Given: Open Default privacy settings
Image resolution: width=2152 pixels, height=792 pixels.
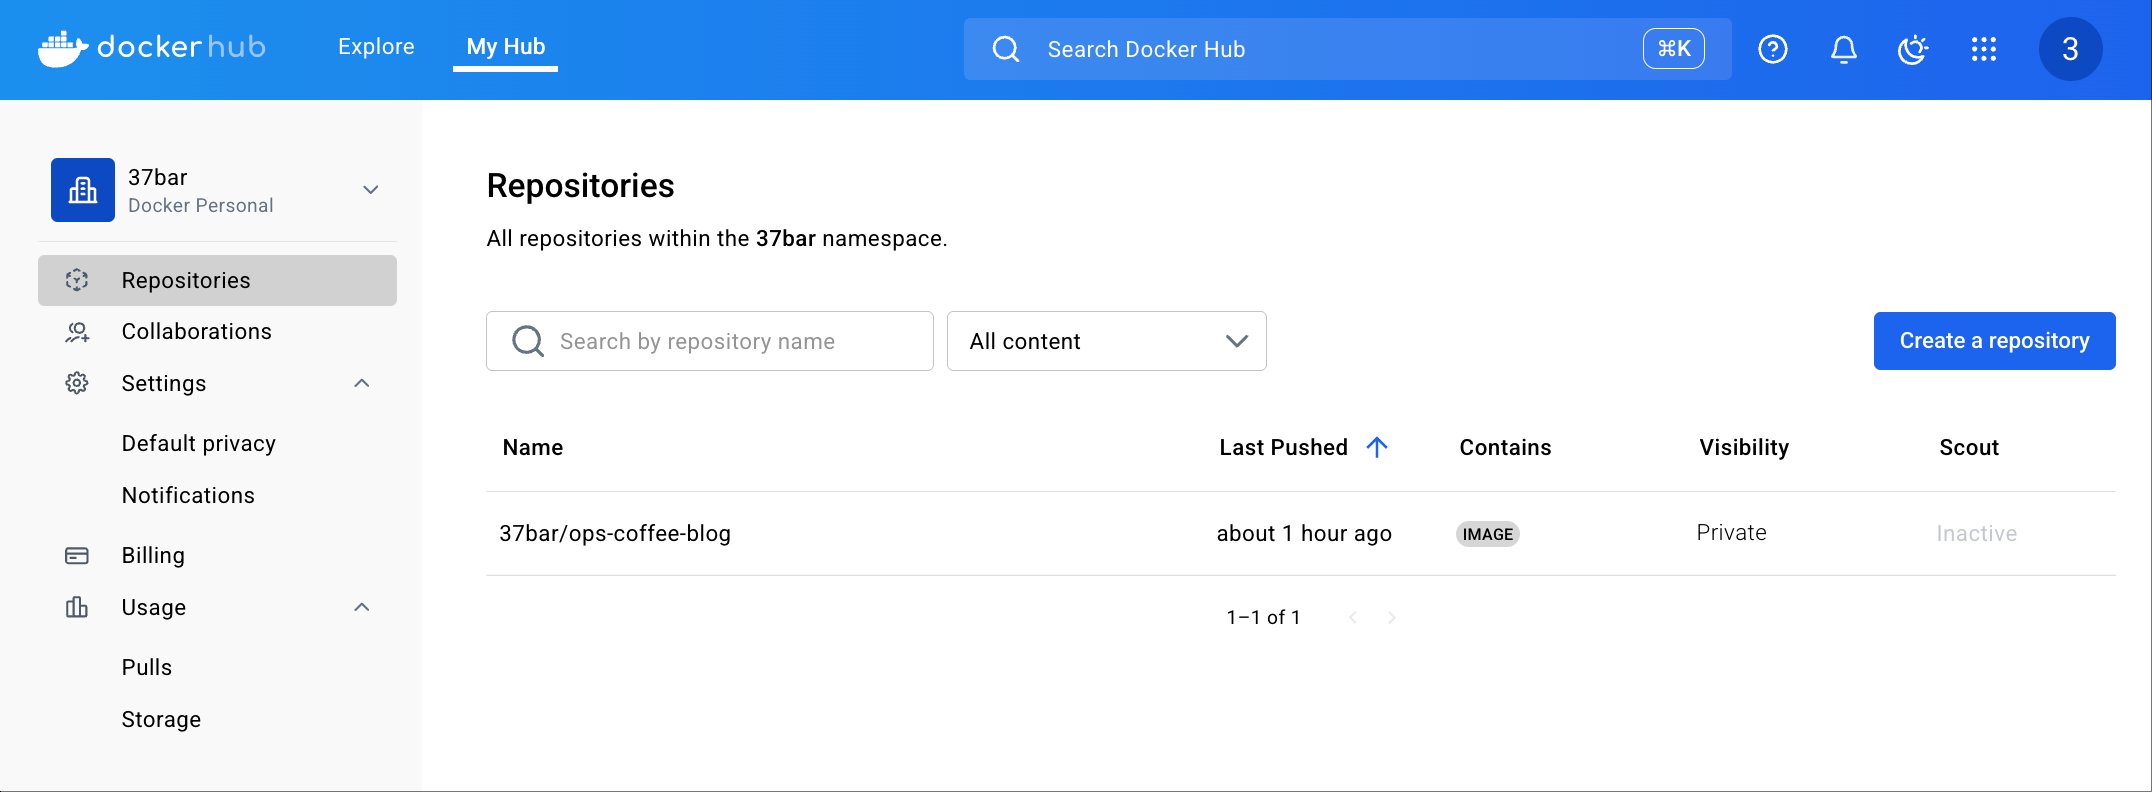Looking at the screenshot, I should tap(198, 444).
